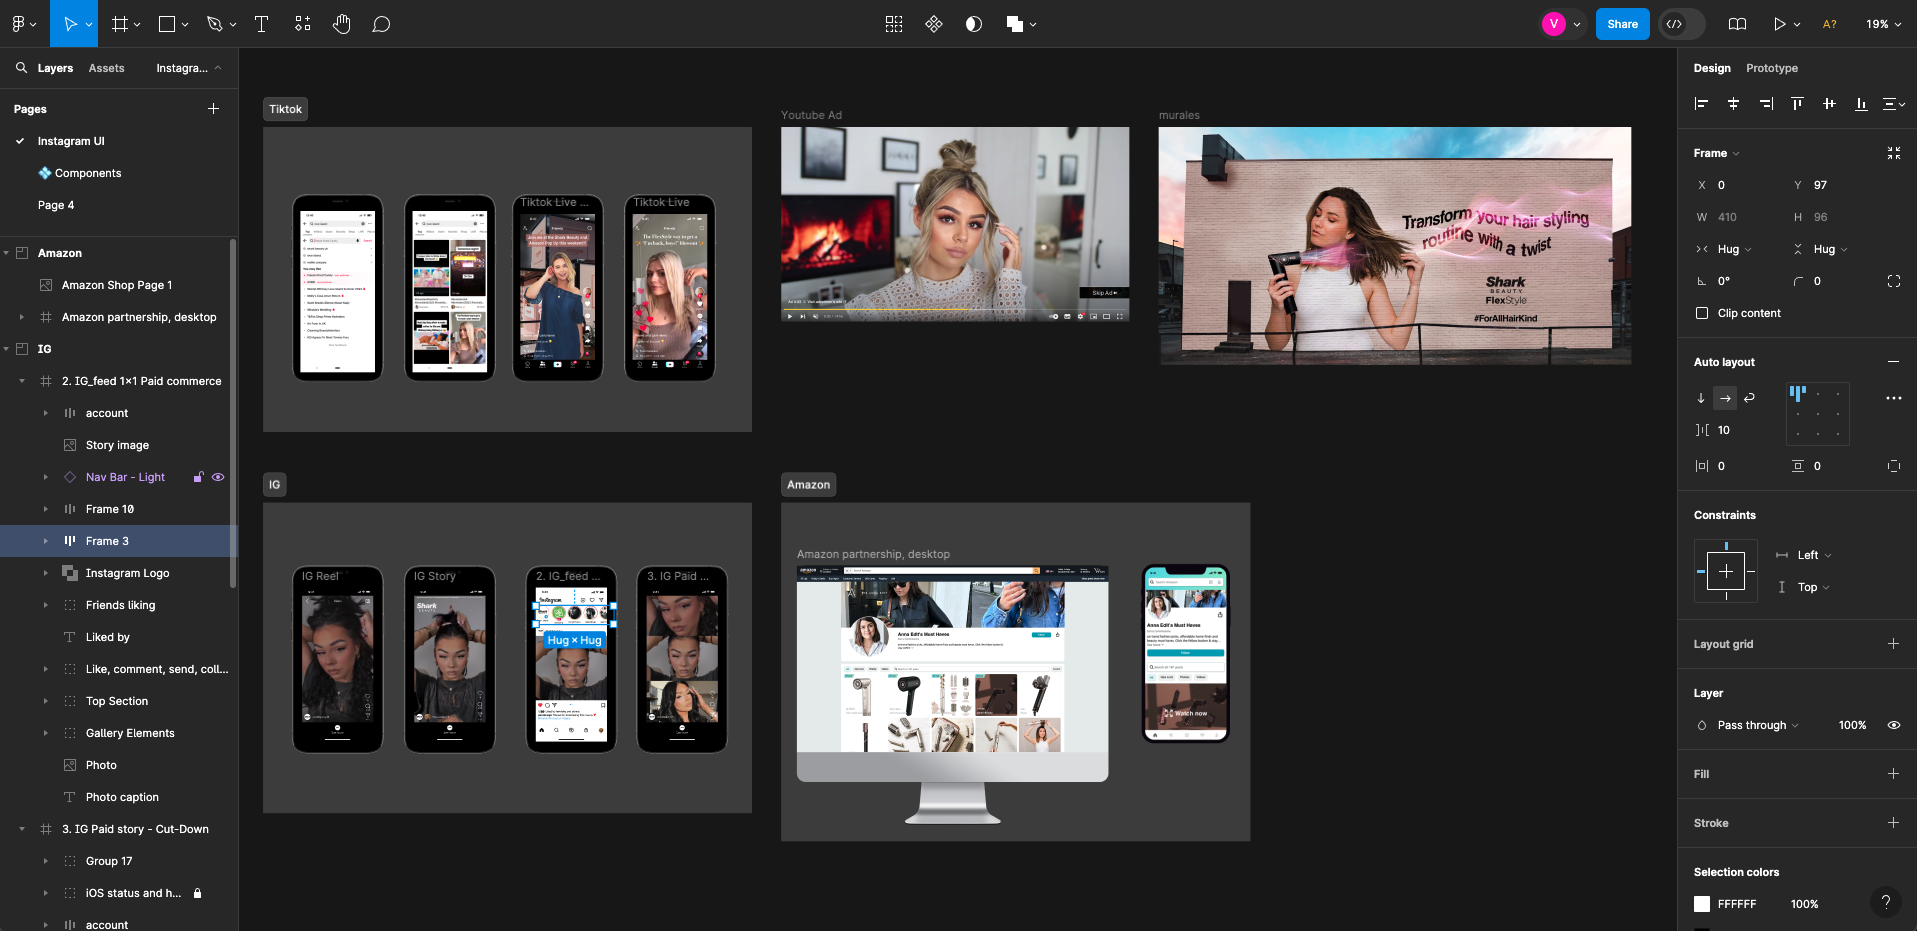
Task: Toggle visibility of Nav Bar - Light layer
Action: (218, 477)
